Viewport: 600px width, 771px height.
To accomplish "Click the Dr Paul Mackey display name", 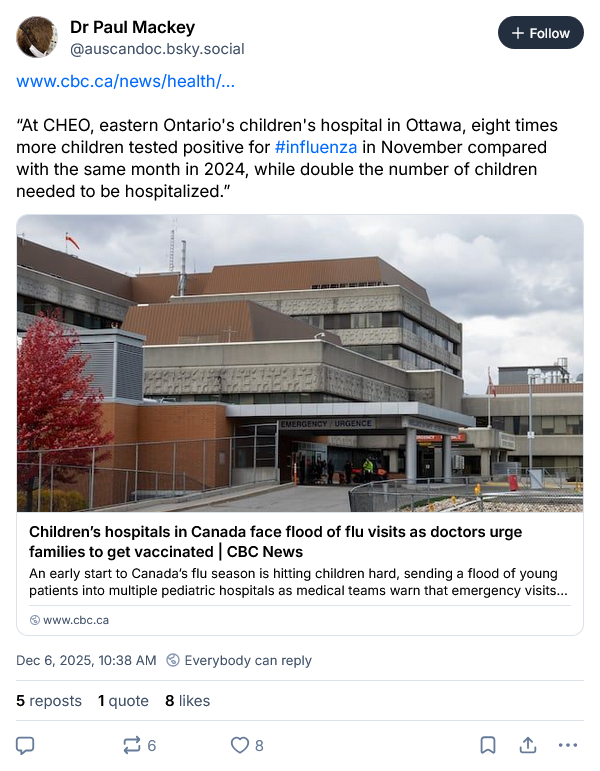I will coord(132,27).
